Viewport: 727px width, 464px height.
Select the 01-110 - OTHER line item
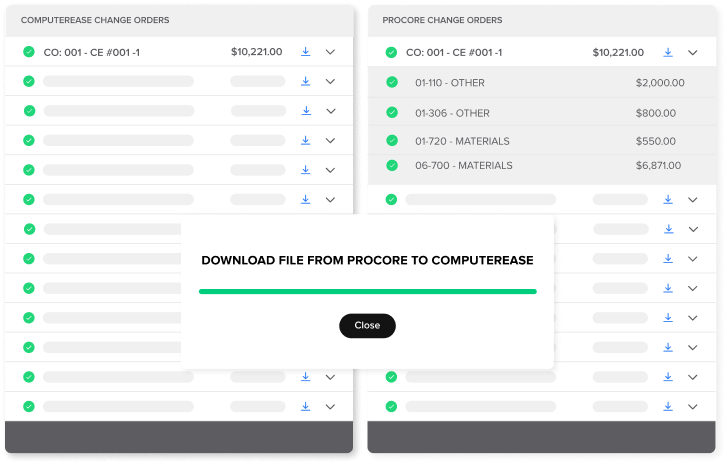point(450,83)
